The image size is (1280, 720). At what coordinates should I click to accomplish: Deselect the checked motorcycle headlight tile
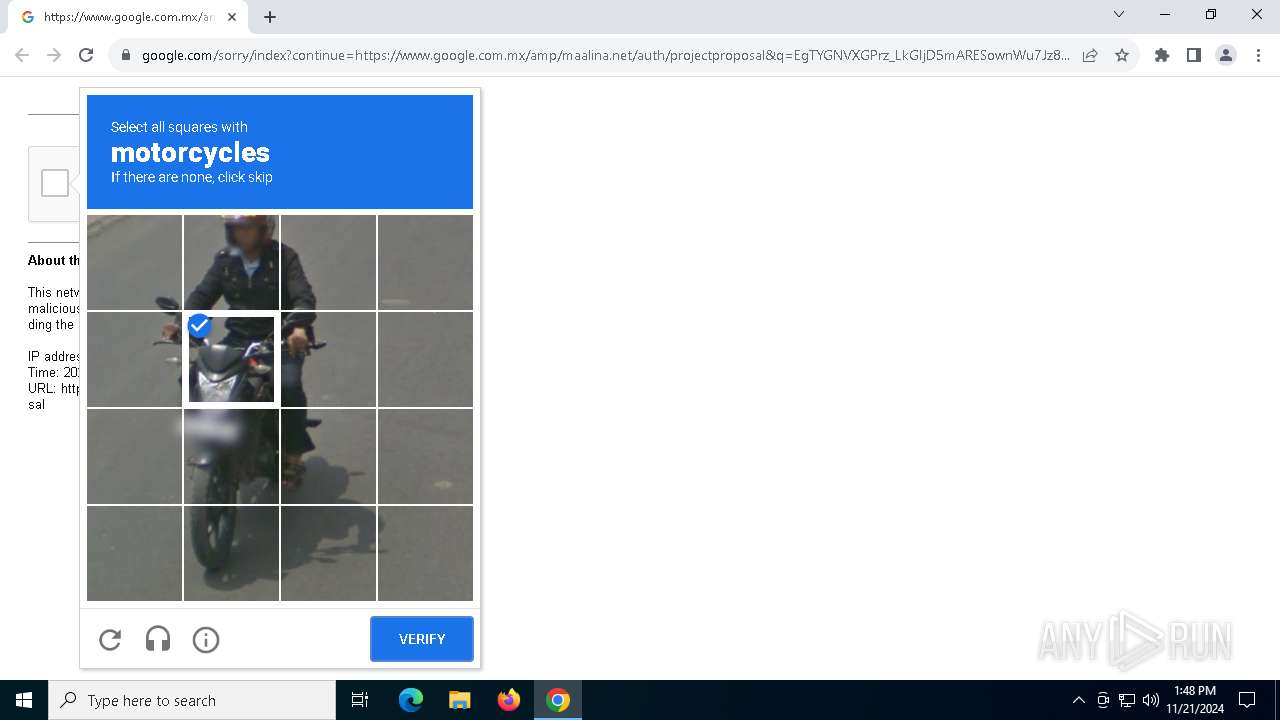(231, 359)
